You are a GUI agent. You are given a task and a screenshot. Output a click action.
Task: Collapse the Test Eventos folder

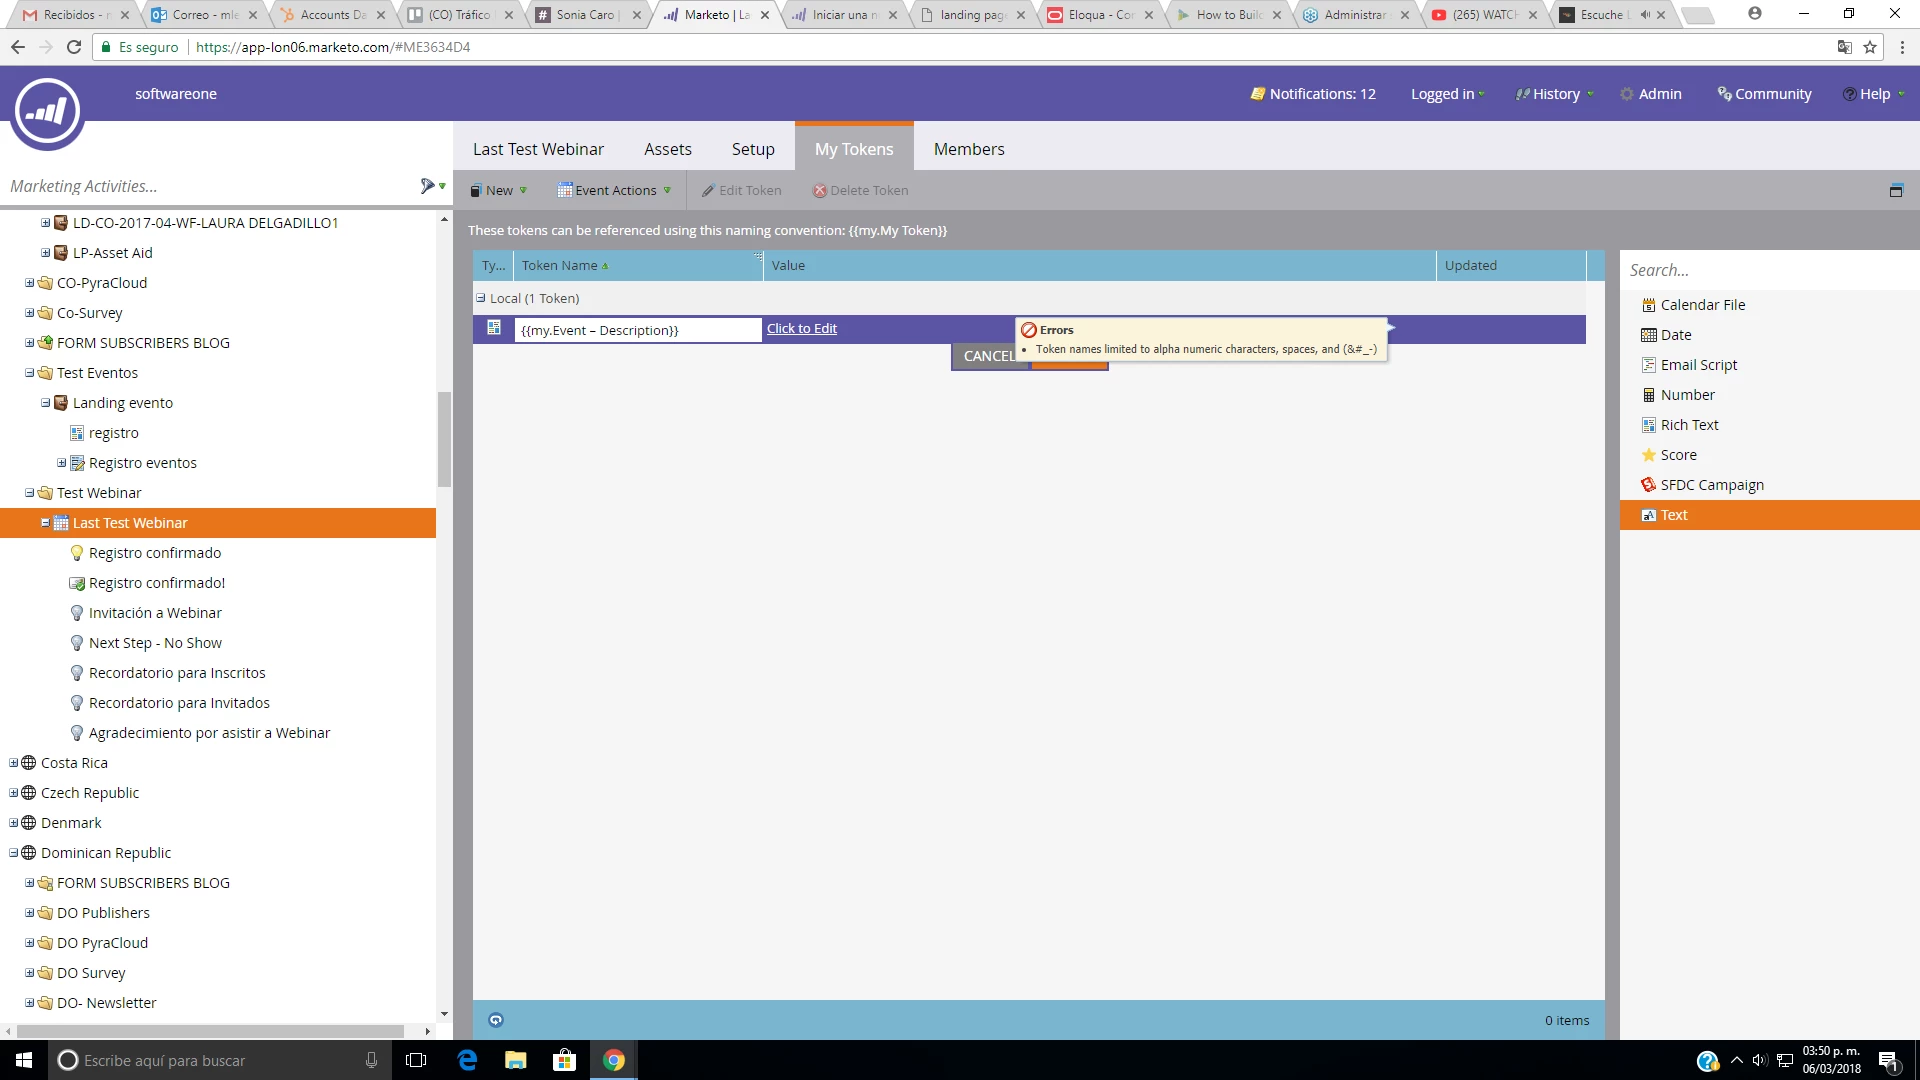pyautogui.click(x=29, y=373)
